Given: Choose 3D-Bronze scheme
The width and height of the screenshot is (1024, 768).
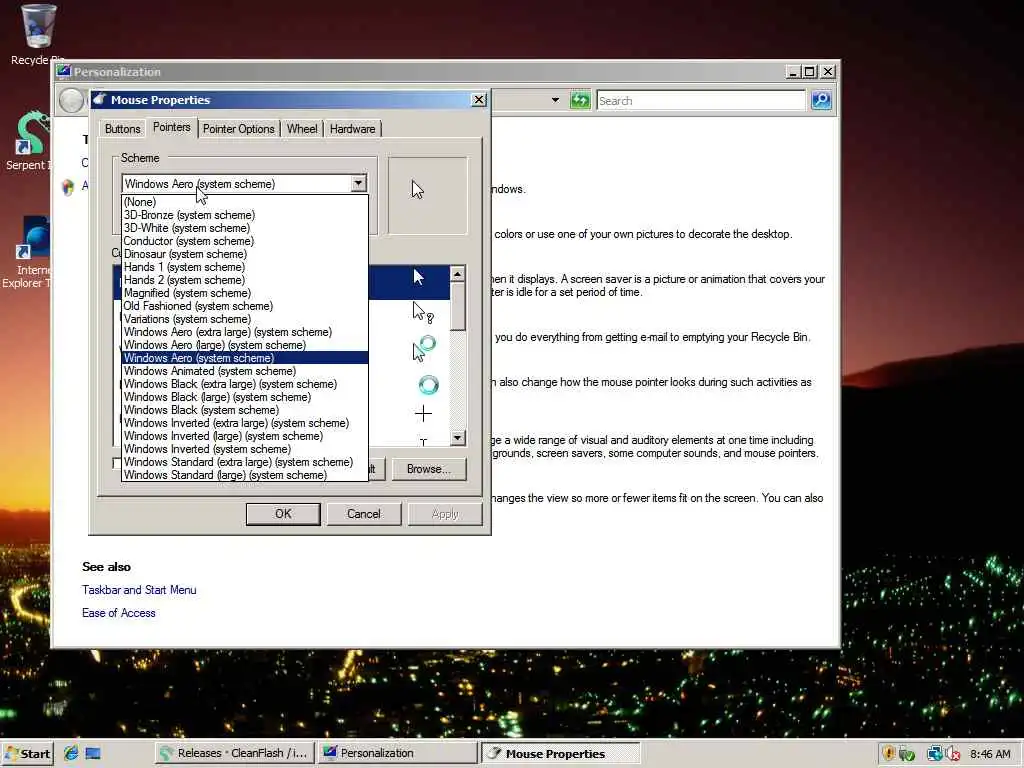Looking at the screenshot, I should coord(245,215).
